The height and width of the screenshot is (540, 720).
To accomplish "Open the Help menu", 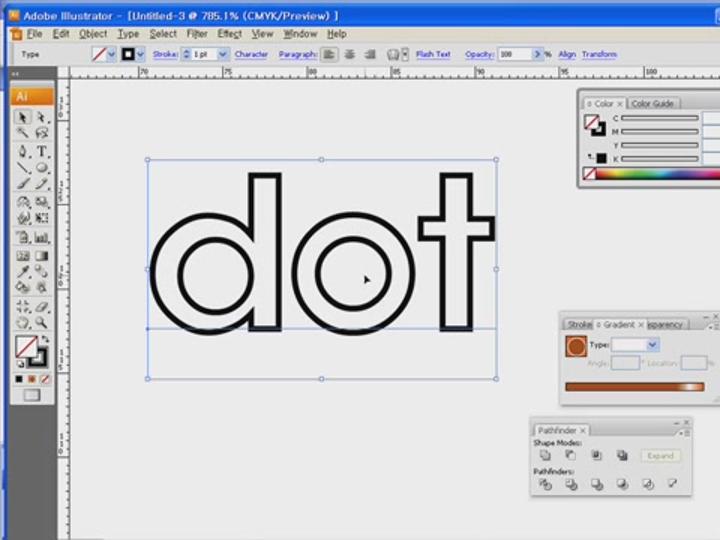I will tap(337, 34).
